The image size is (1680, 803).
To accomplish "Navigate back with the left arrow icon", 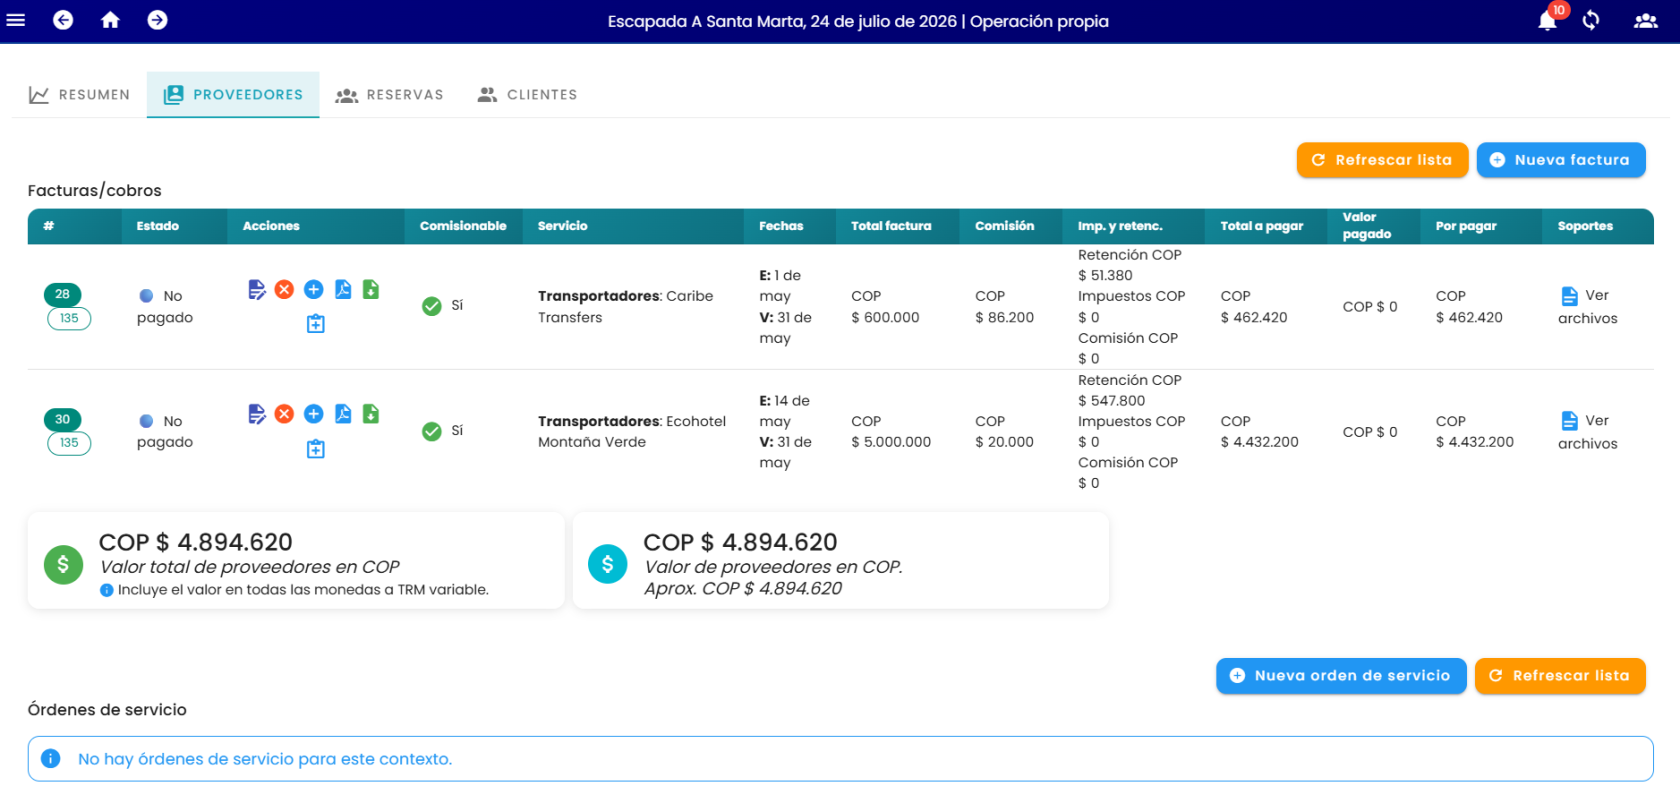I will point(63,20).
